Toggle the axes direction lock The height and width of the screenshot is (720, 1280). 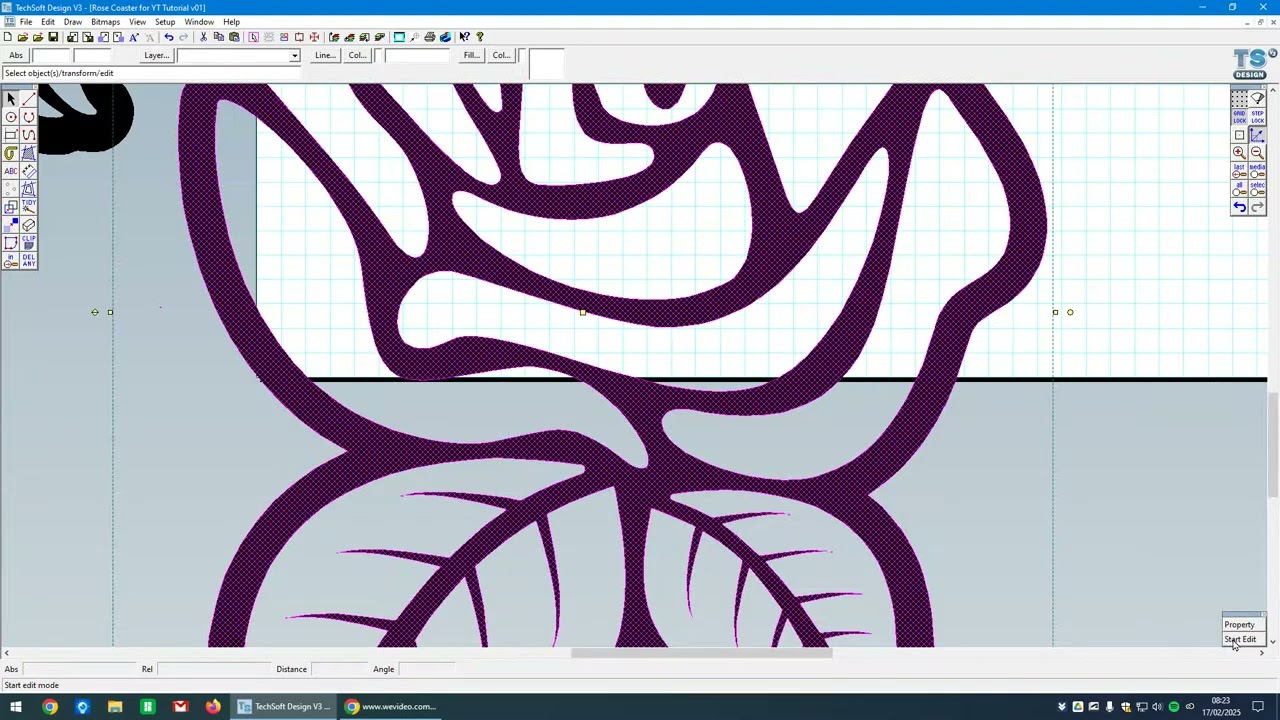pyautogui.click(x=1257, y=135)
